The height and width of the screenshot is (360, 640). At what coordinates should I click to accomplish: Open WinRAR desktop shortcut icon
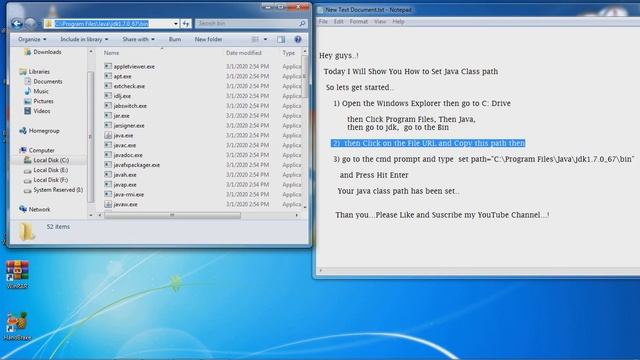17,271
